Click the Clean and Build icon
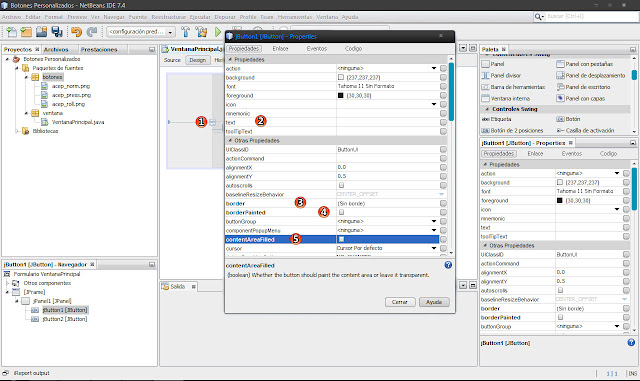The height and width of the screenshot is (381, 640). coord(201,31)
